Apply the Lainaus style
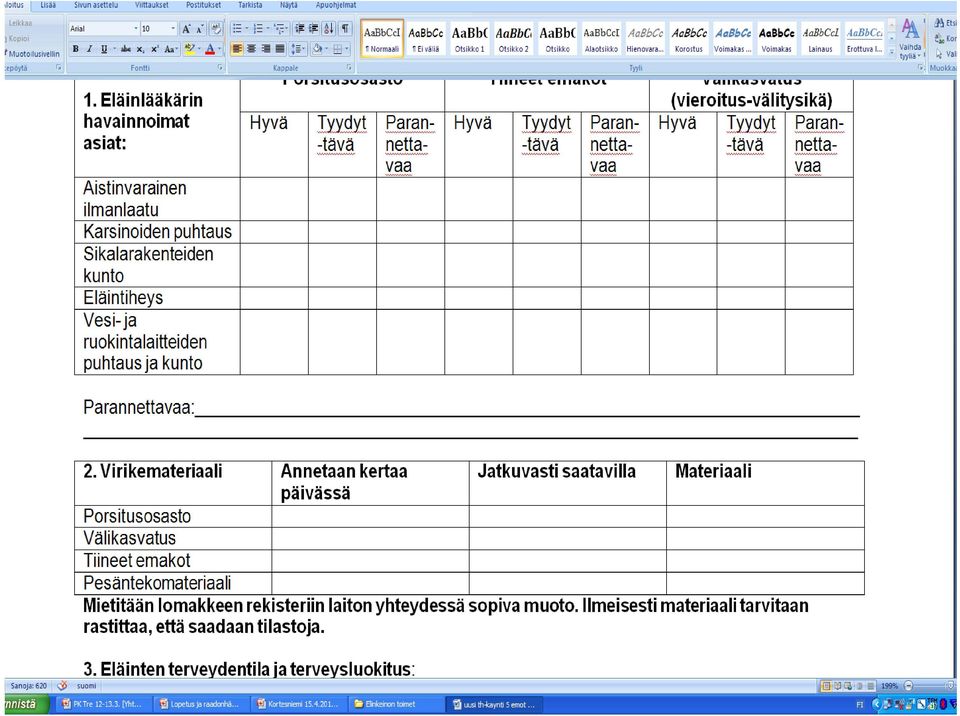Image resolution: width=960 pixels, height=716 pixels. pos(820,39)
